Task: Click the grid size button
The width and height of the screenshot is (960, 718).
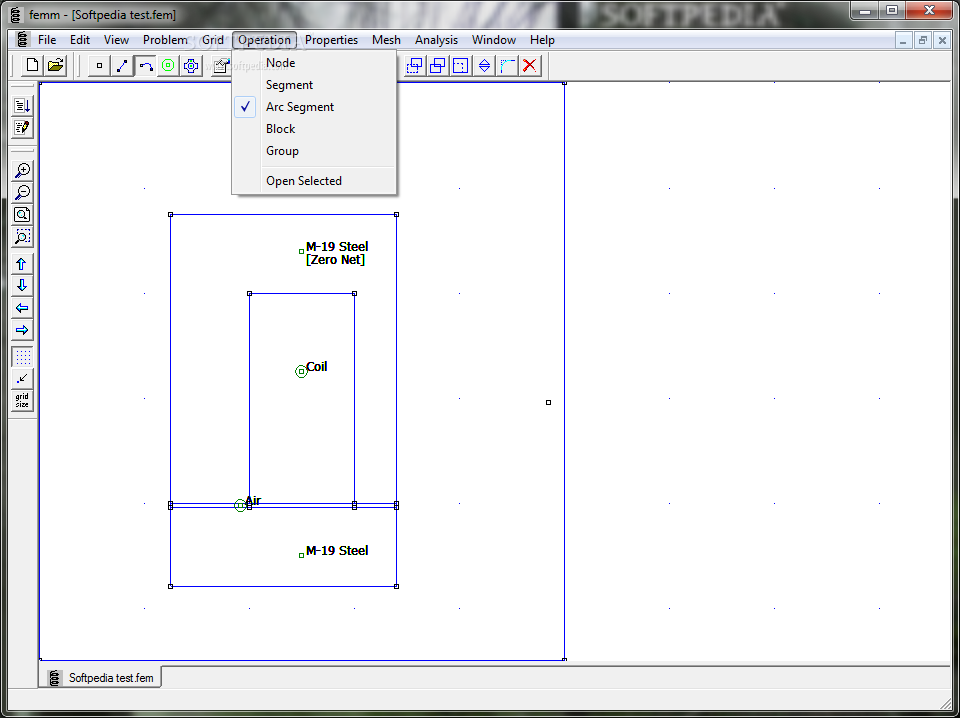Action: click(22, 401)
